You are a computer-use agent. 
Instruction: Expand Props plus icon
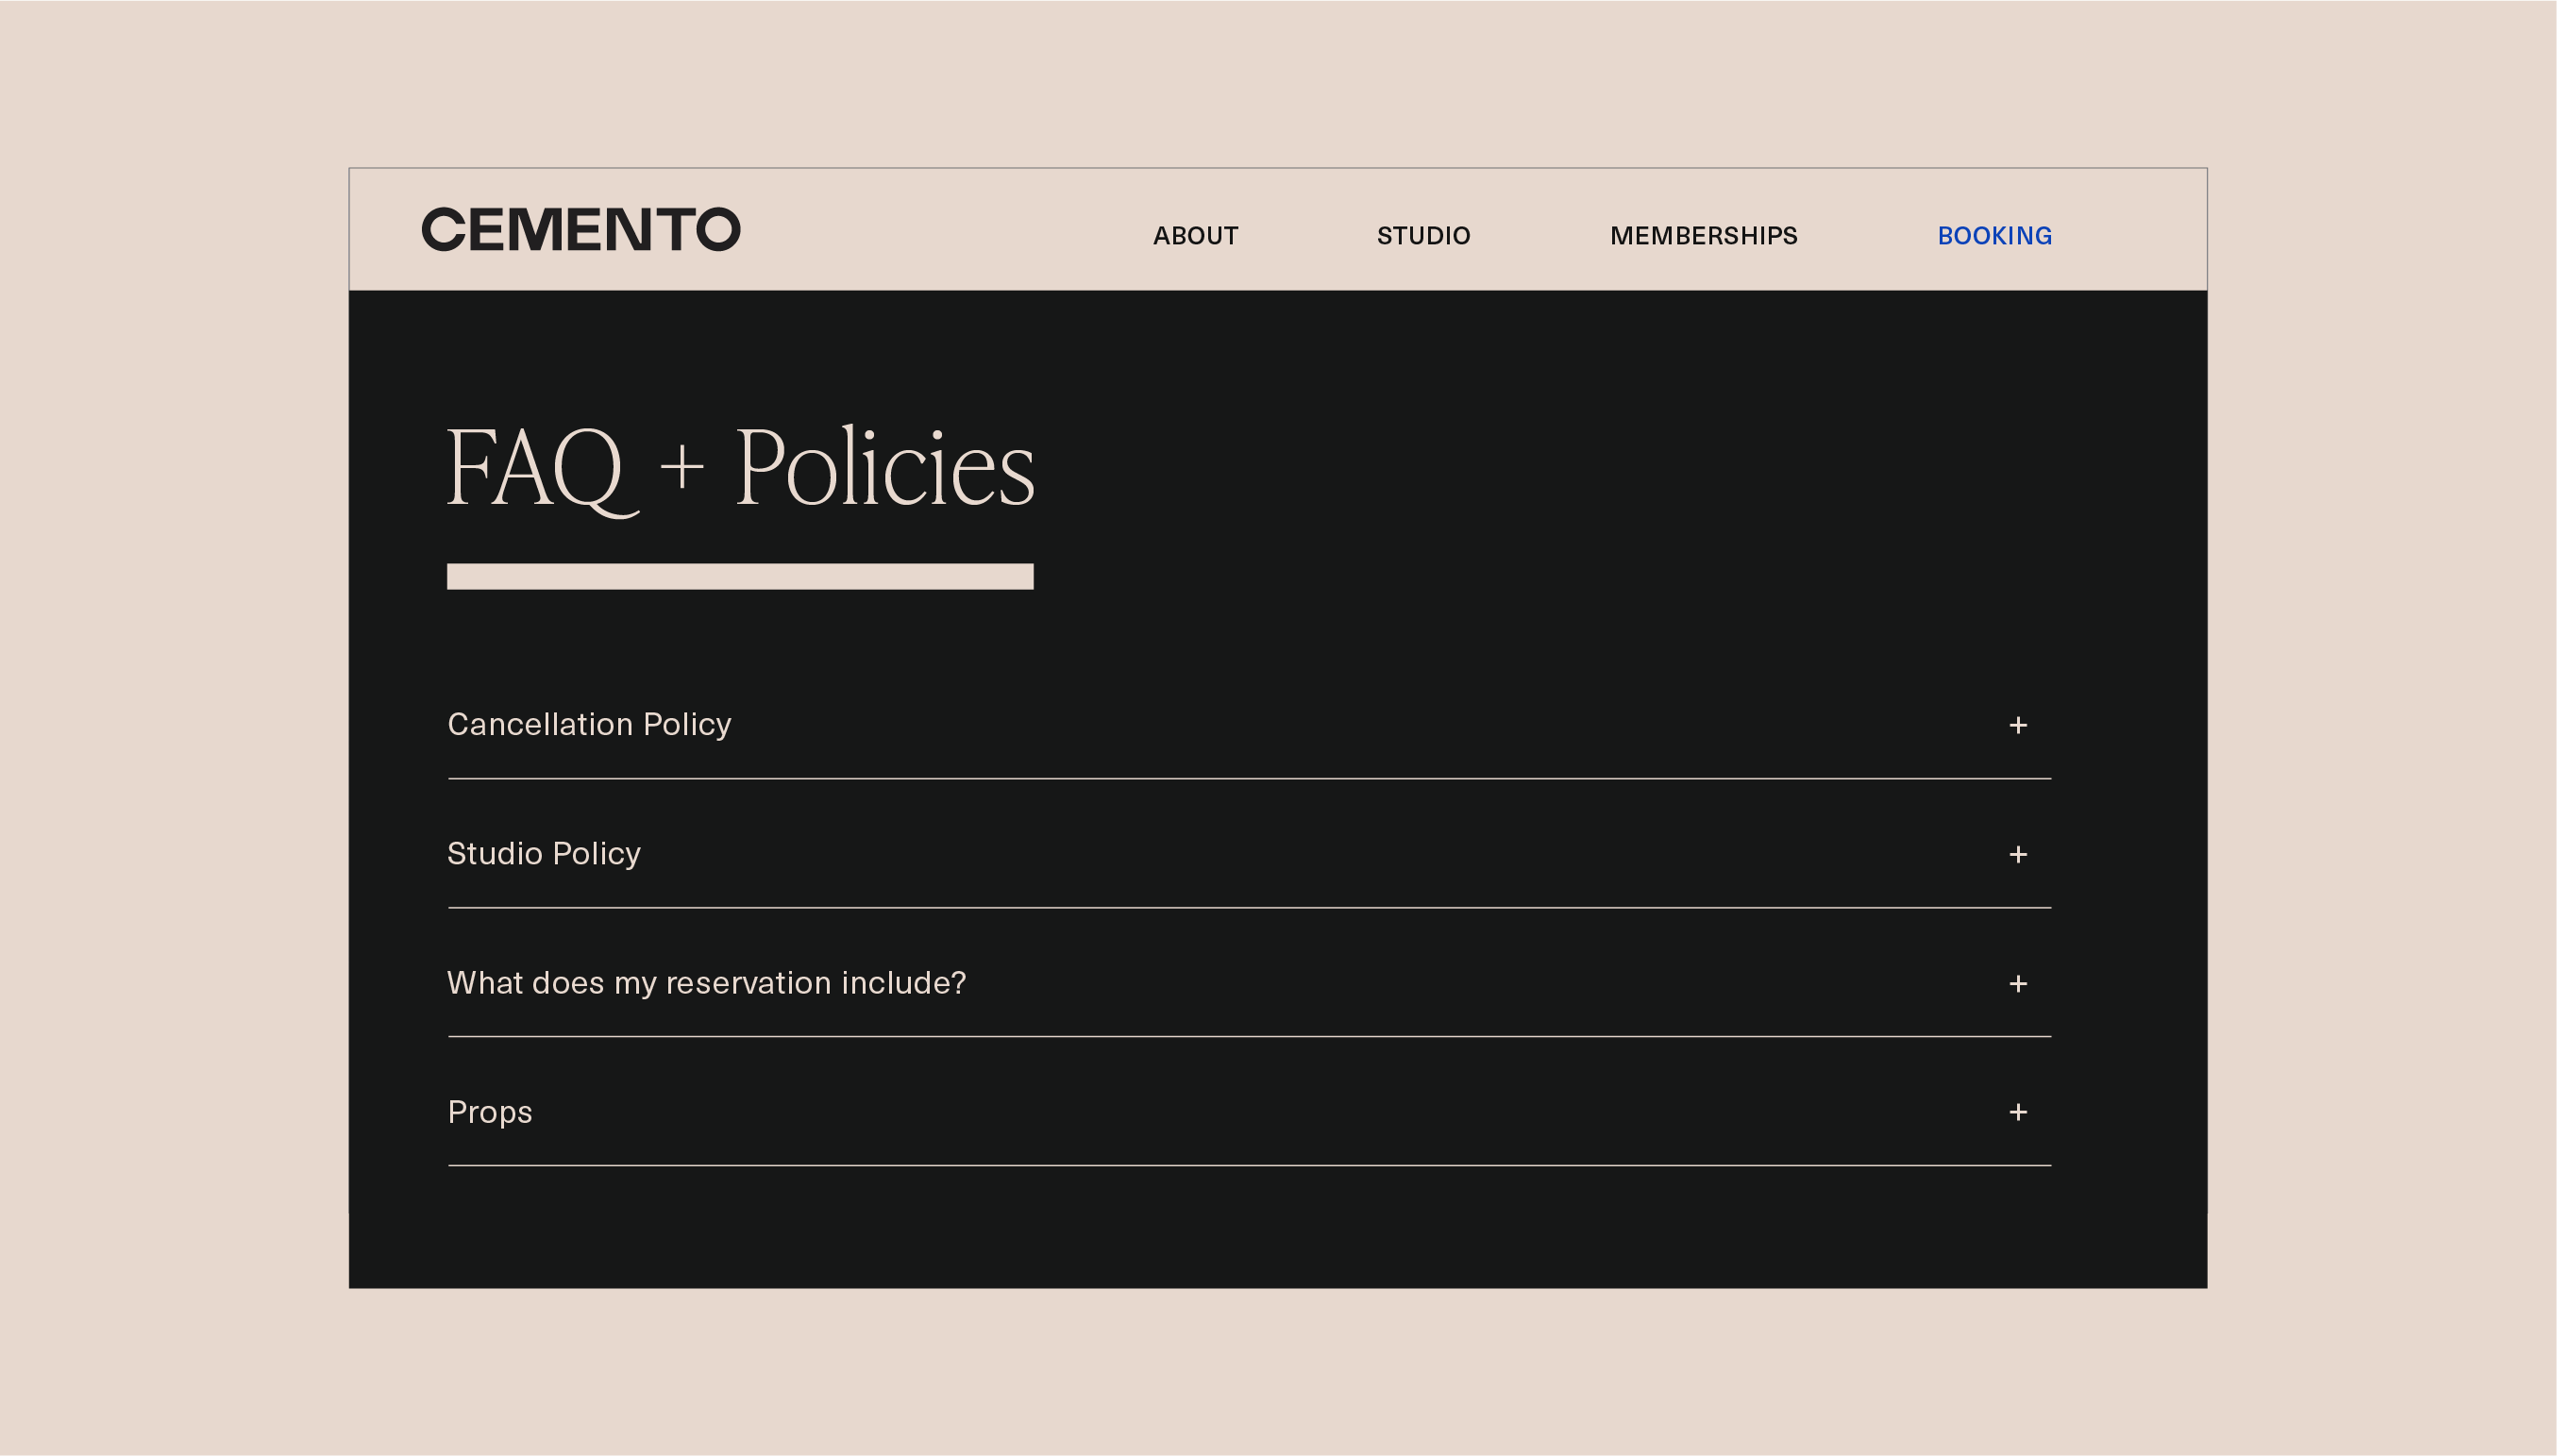(x=2017, y=1112)
